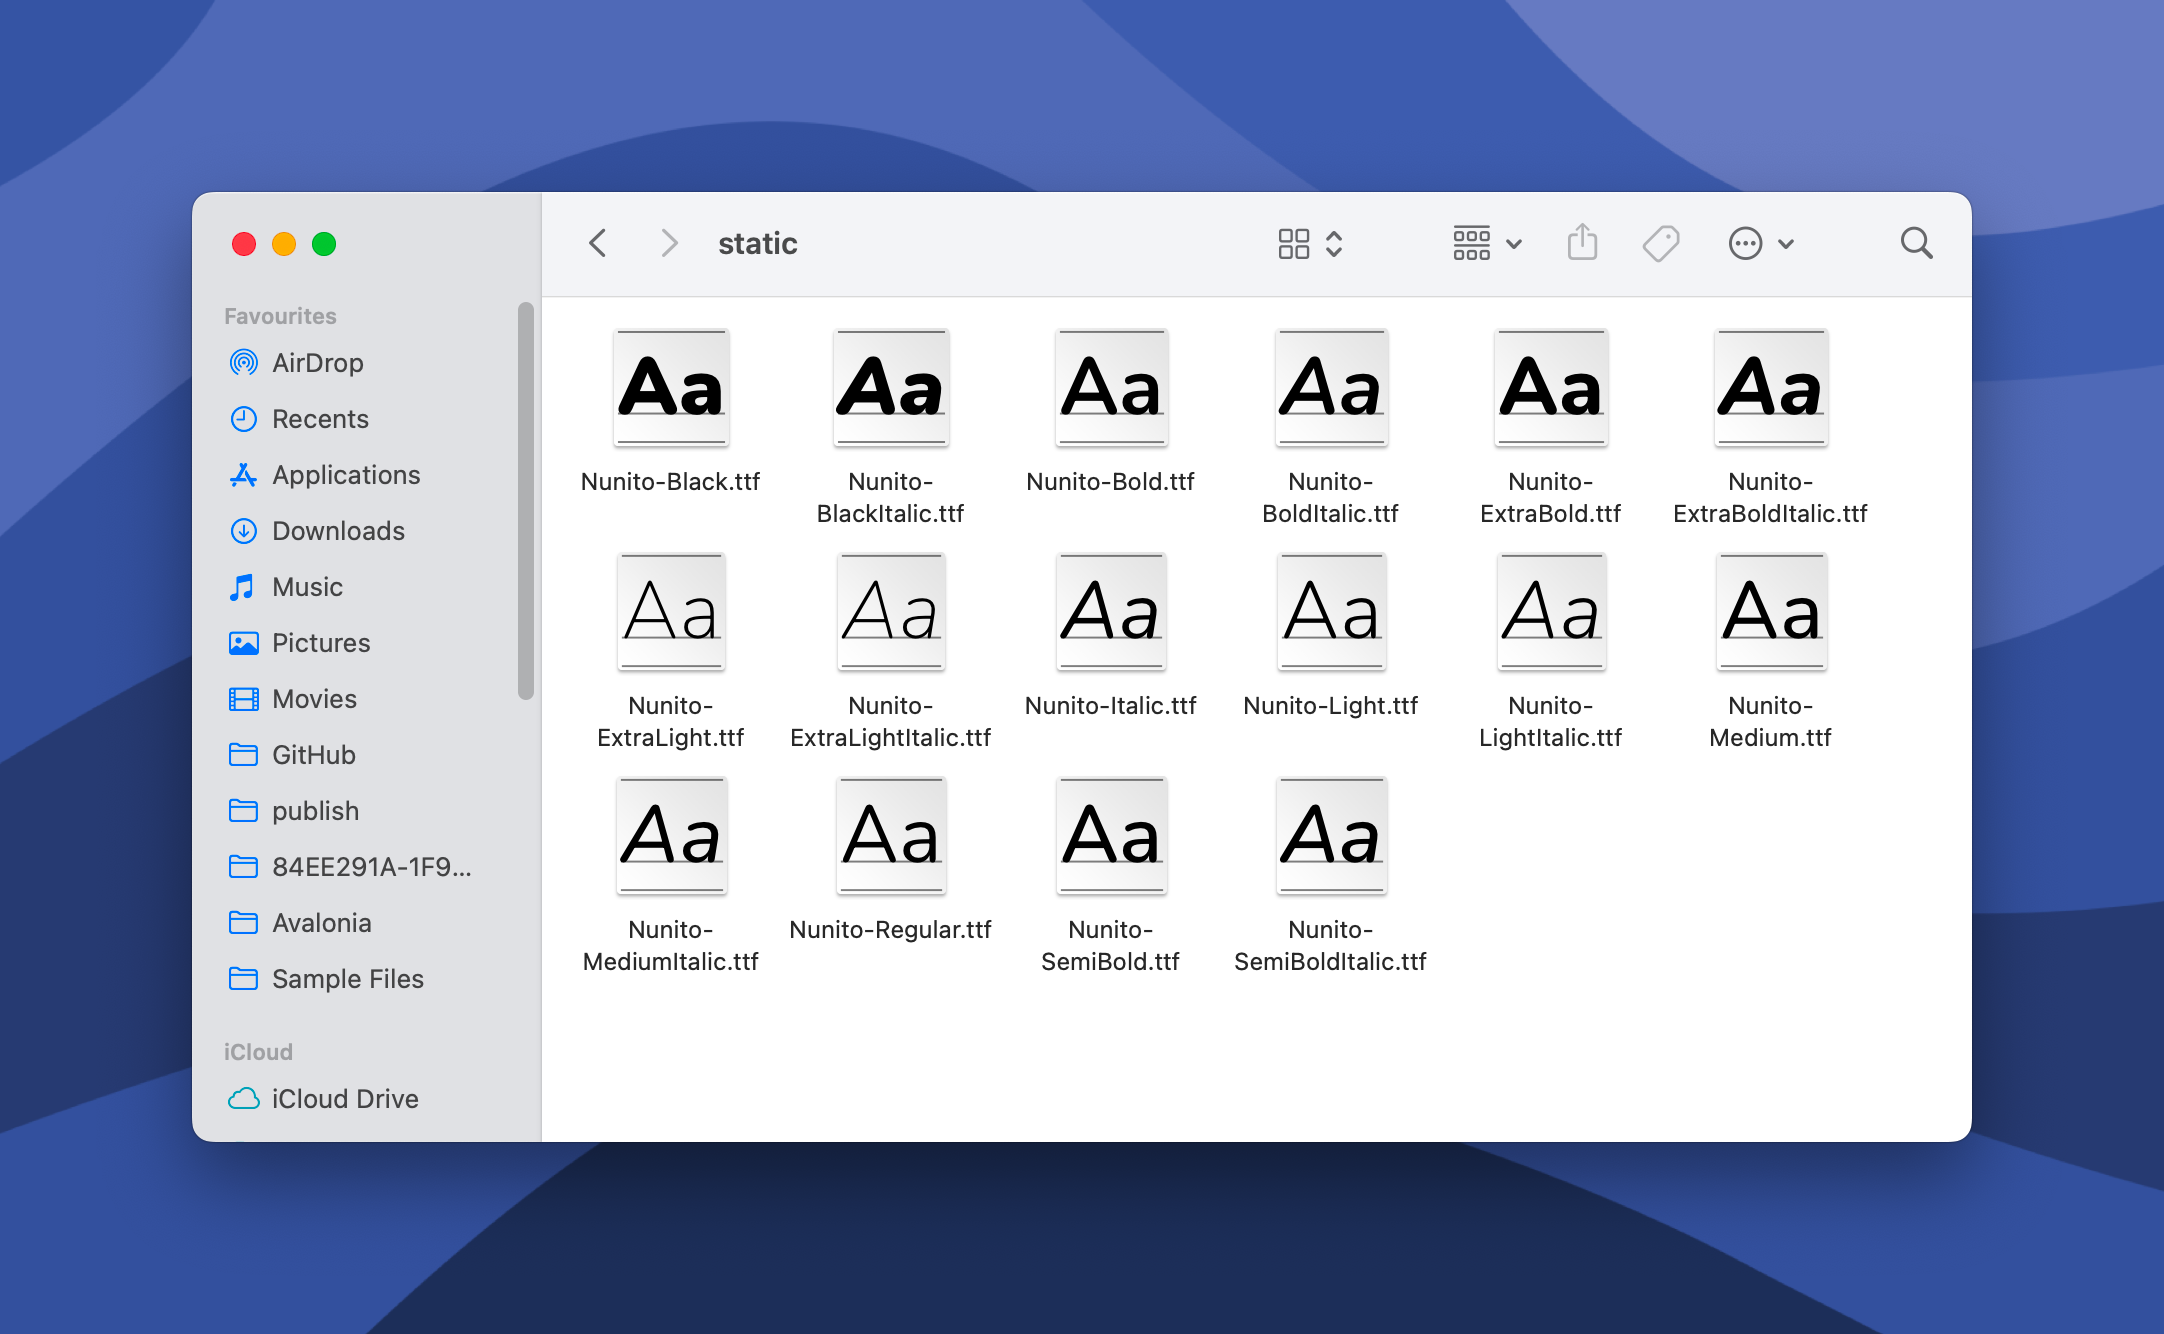Viewport: 2164px width, 1334px height.
Task: Click the 'static' folder title in toolbar
Action: 757,243
